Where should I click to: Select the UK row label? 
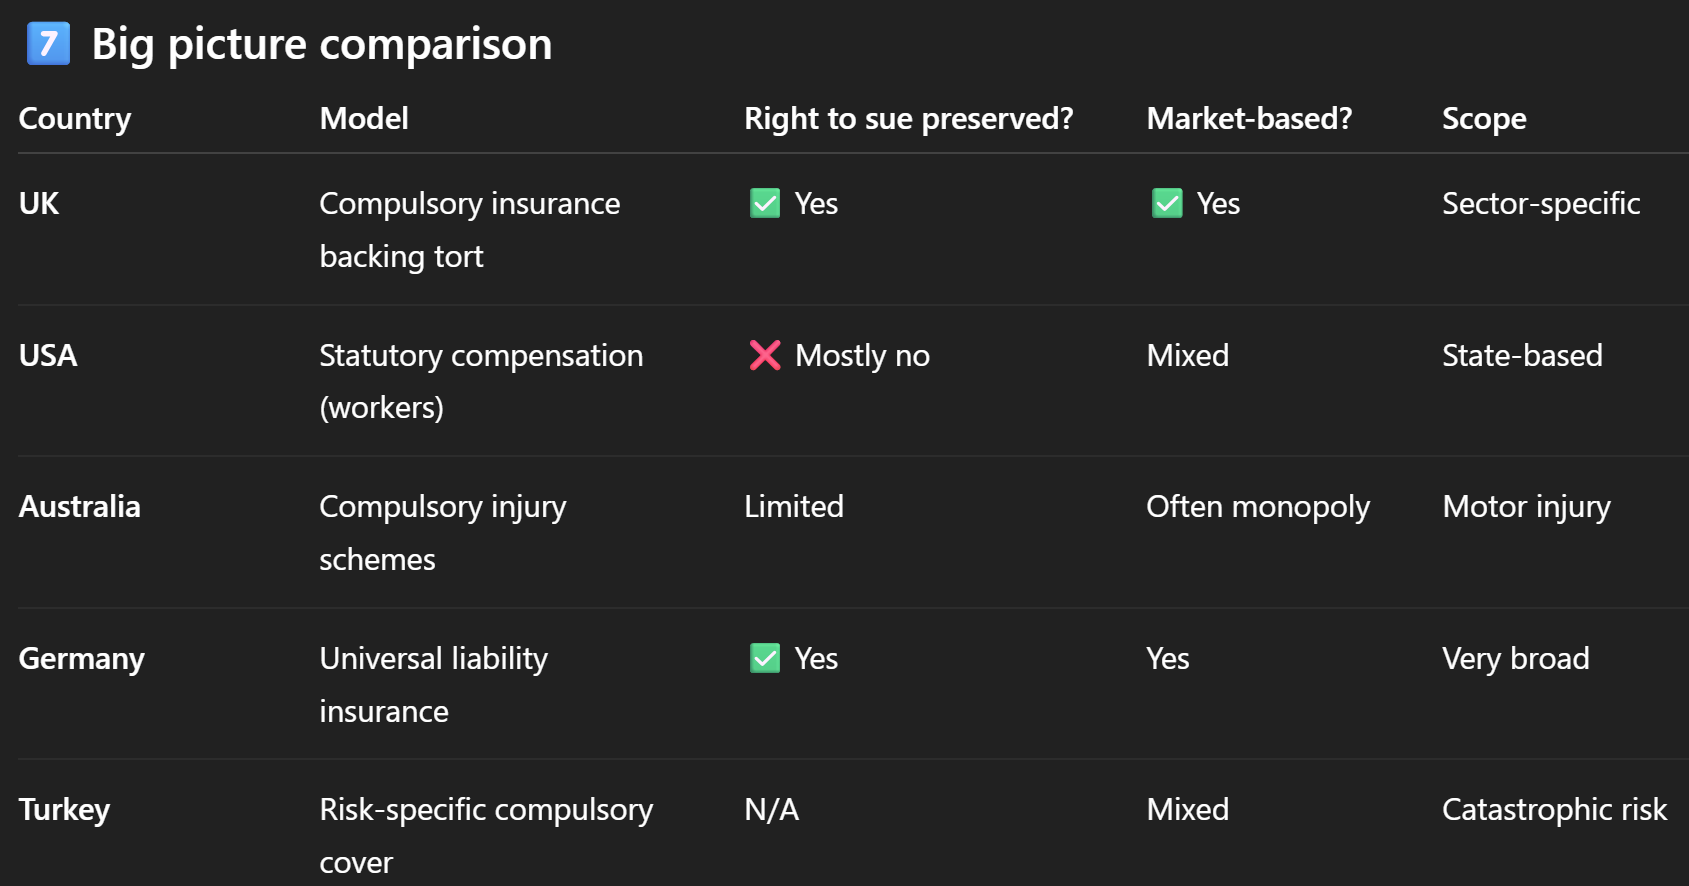39,204
